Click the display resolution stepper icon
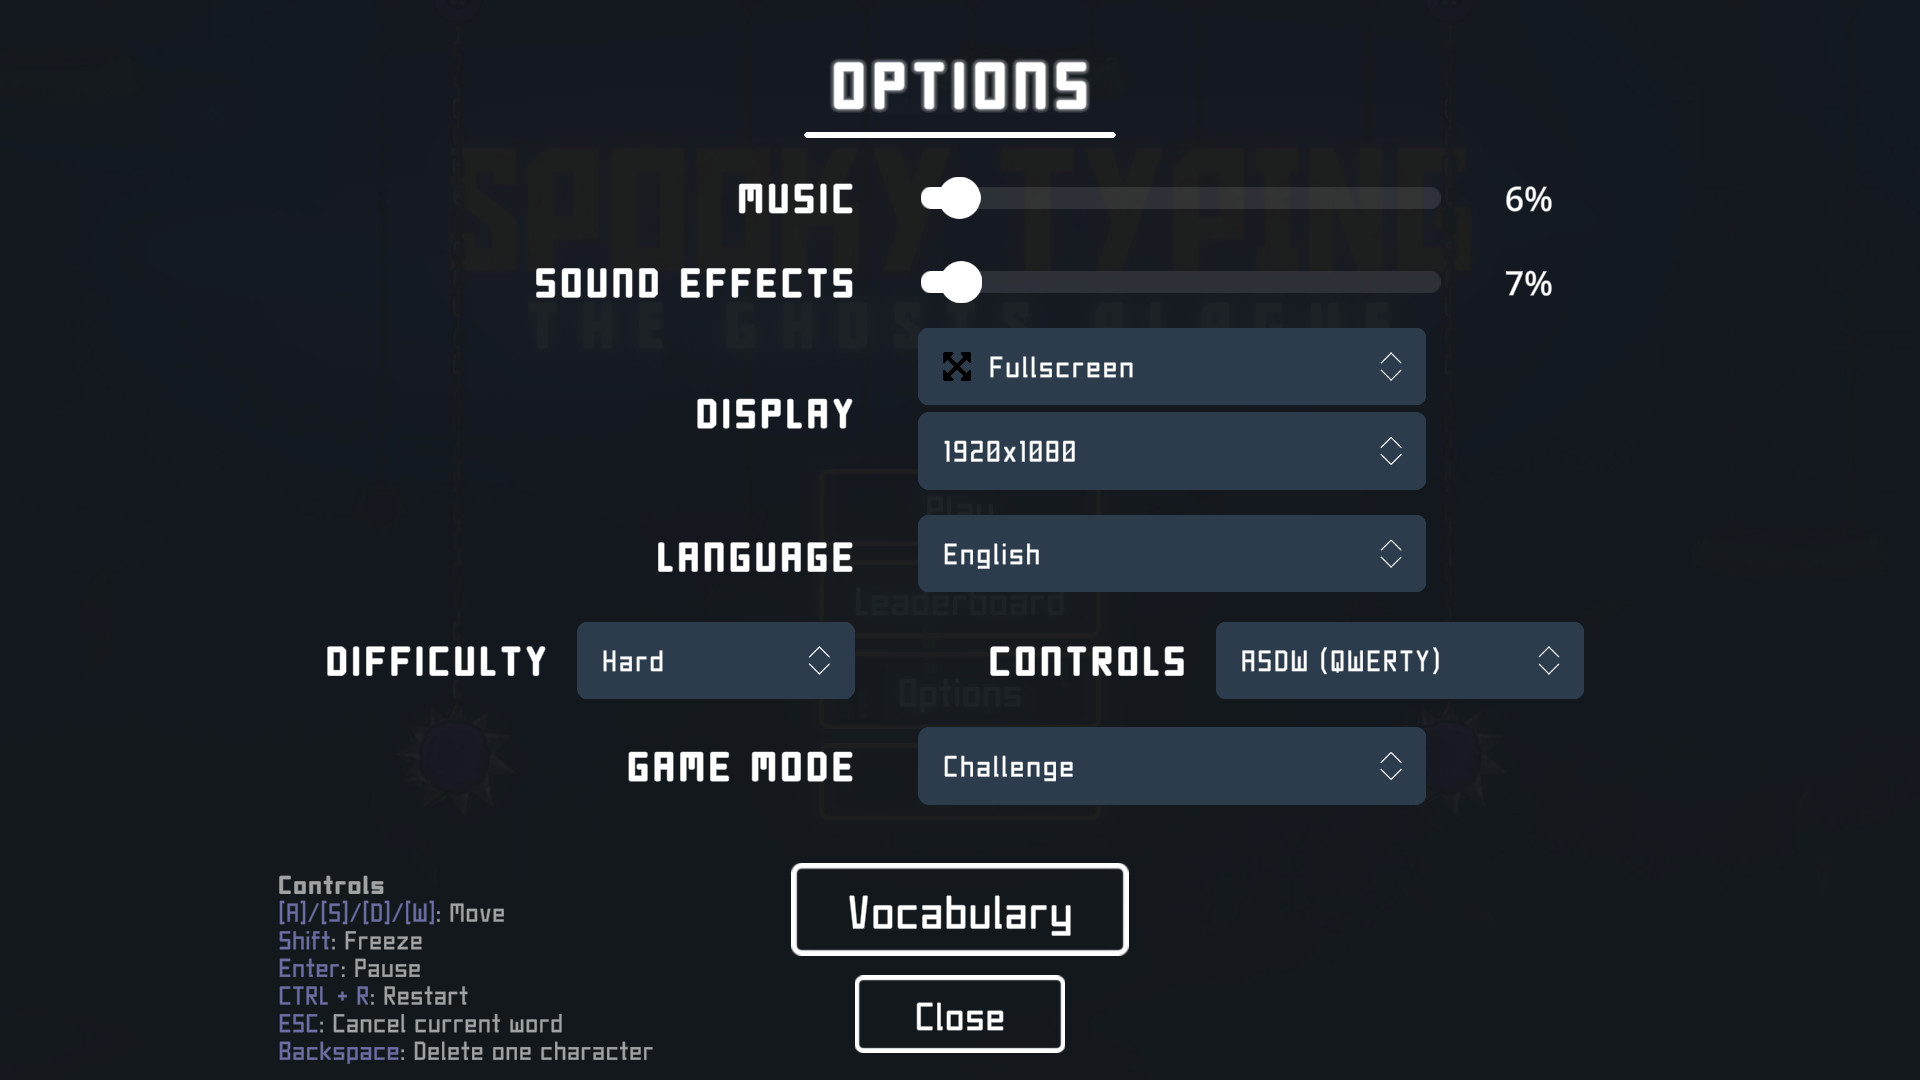 [x=1391, y=451]
